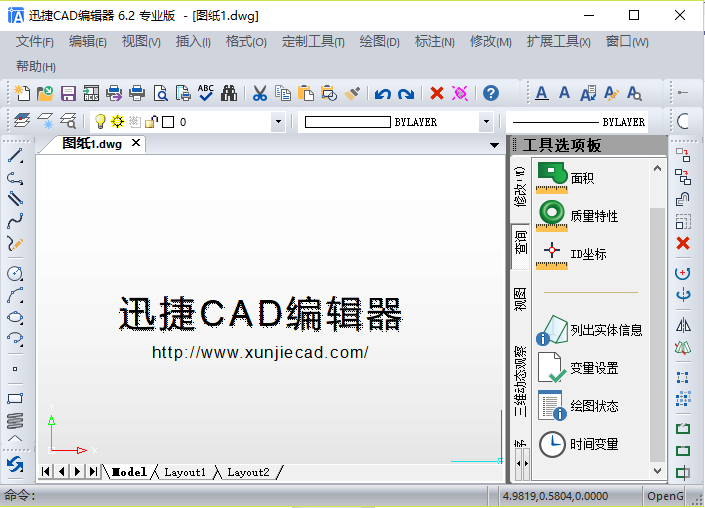Undo the last action
The image size is (705, 508).
383,94
